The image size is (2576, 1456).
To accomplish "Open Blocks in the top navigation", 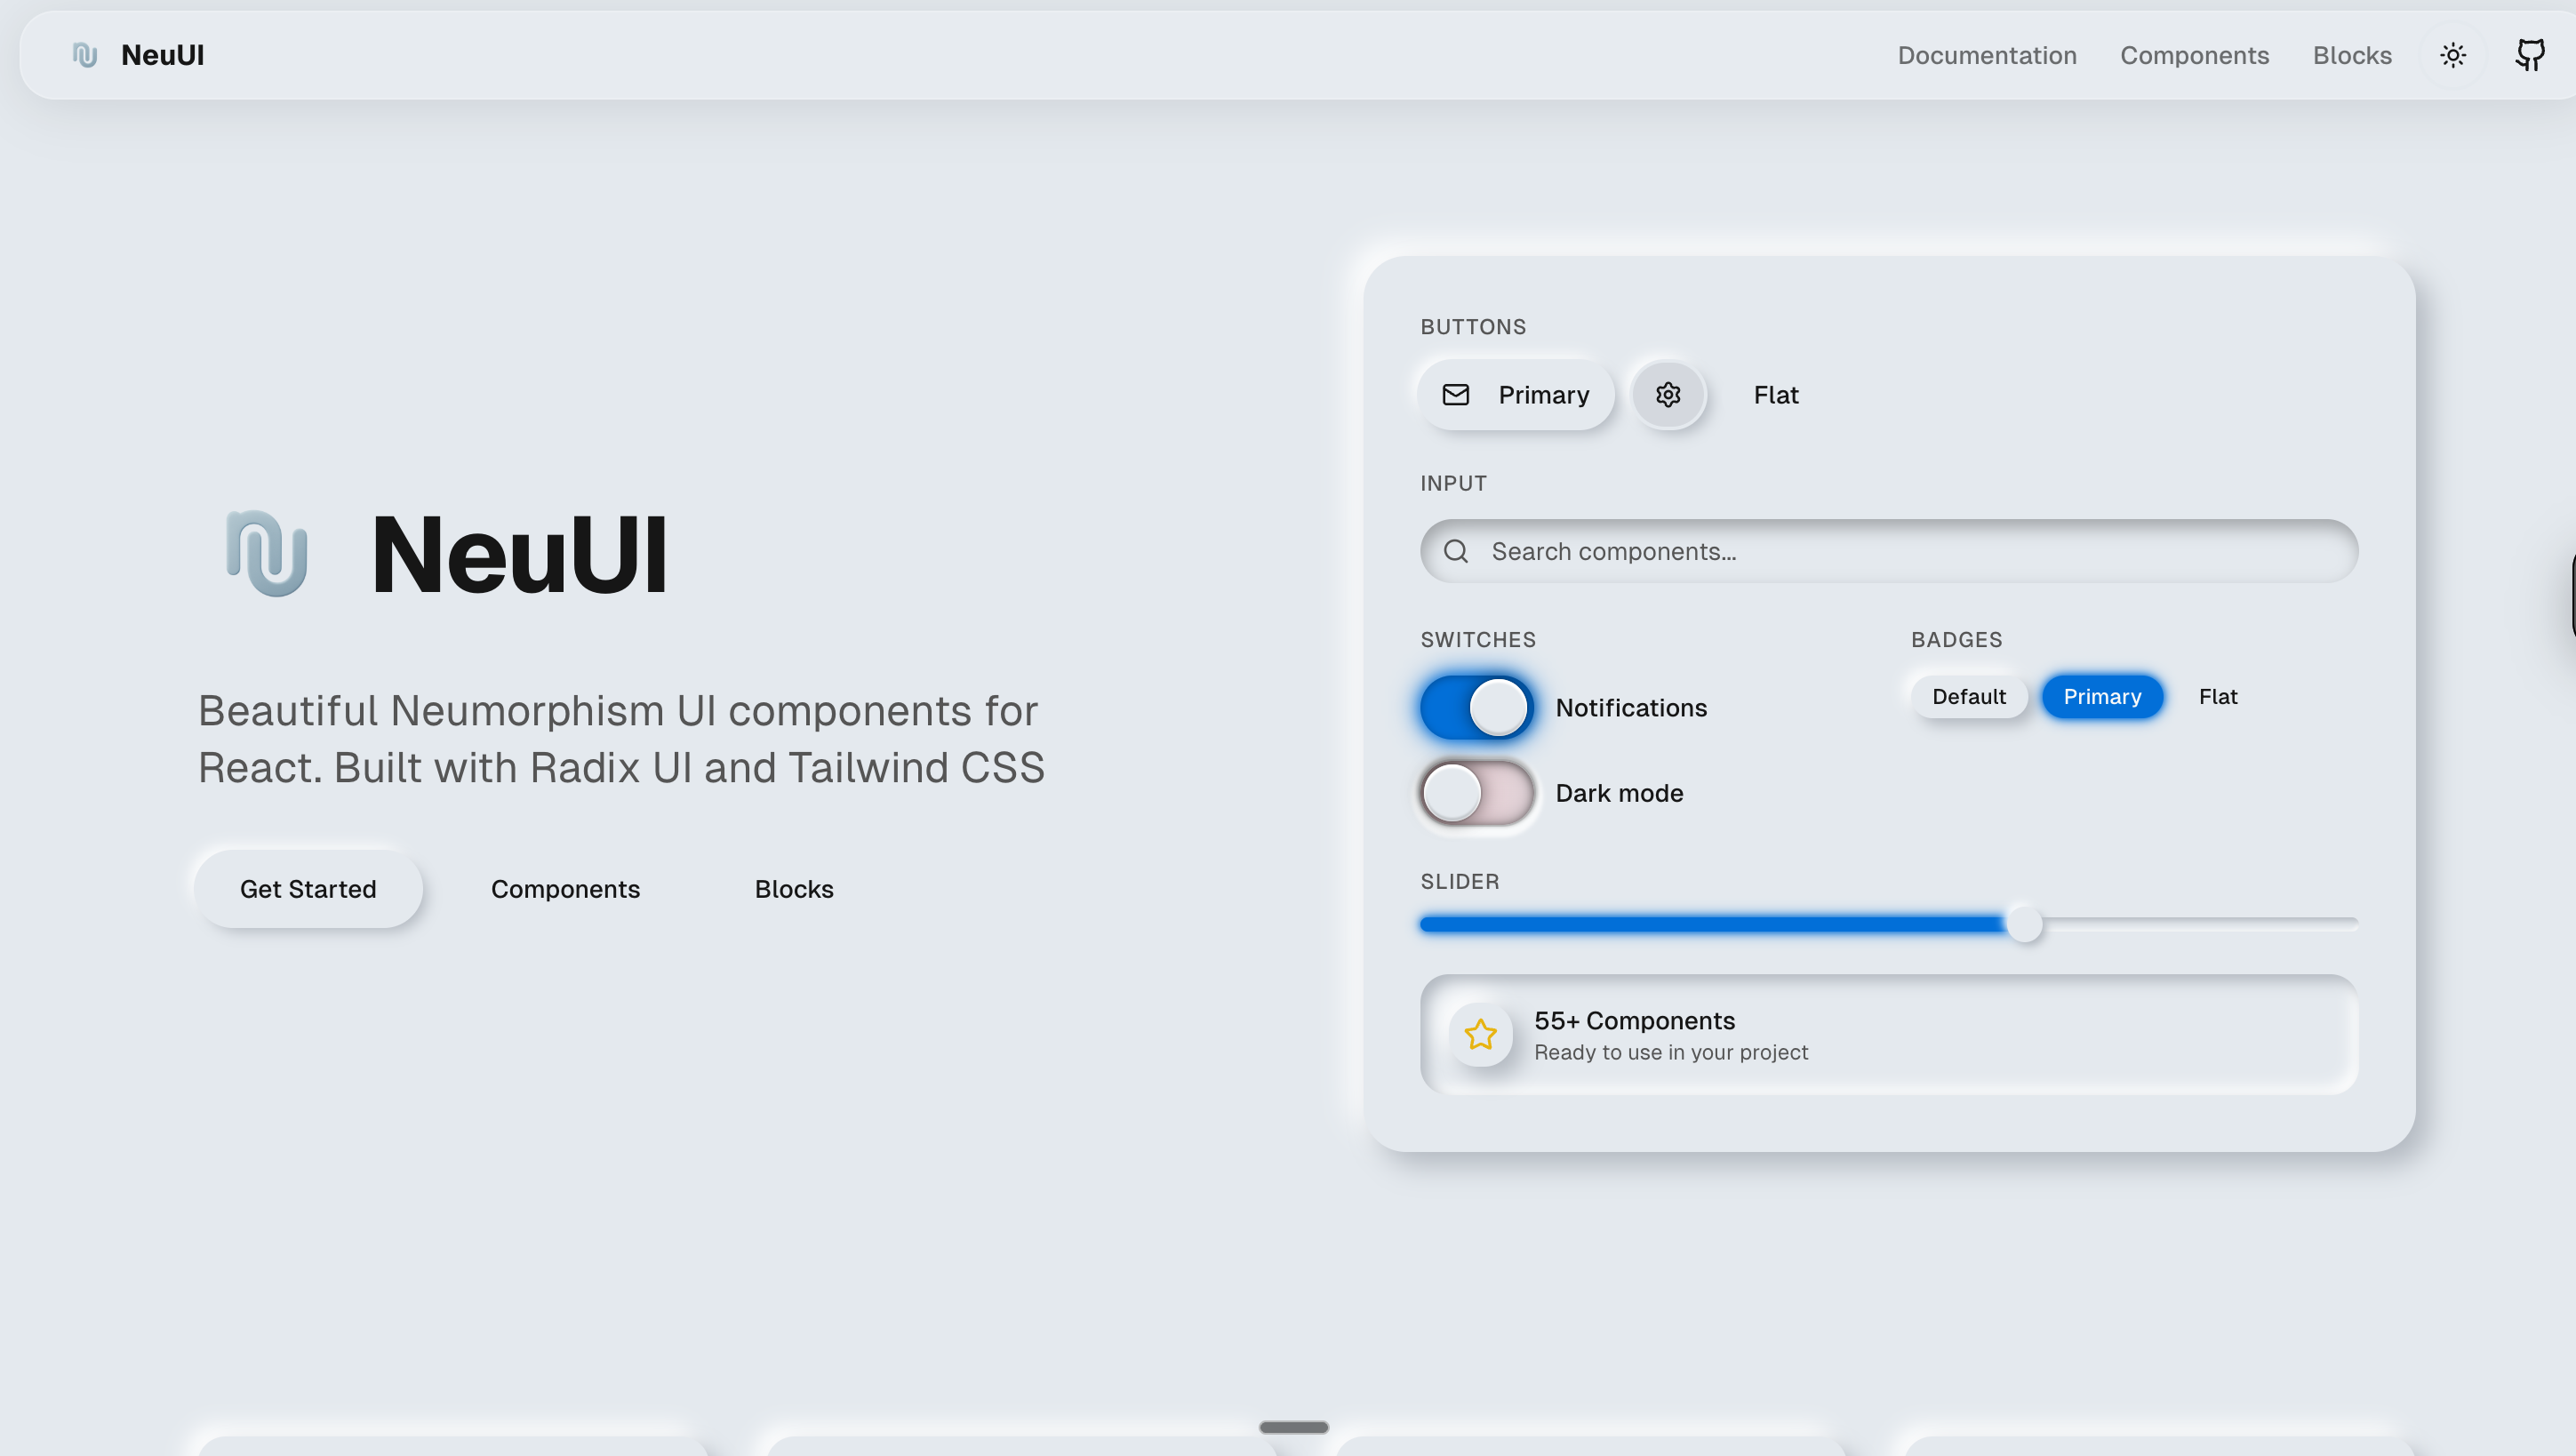I will (x=2352, y=55).
